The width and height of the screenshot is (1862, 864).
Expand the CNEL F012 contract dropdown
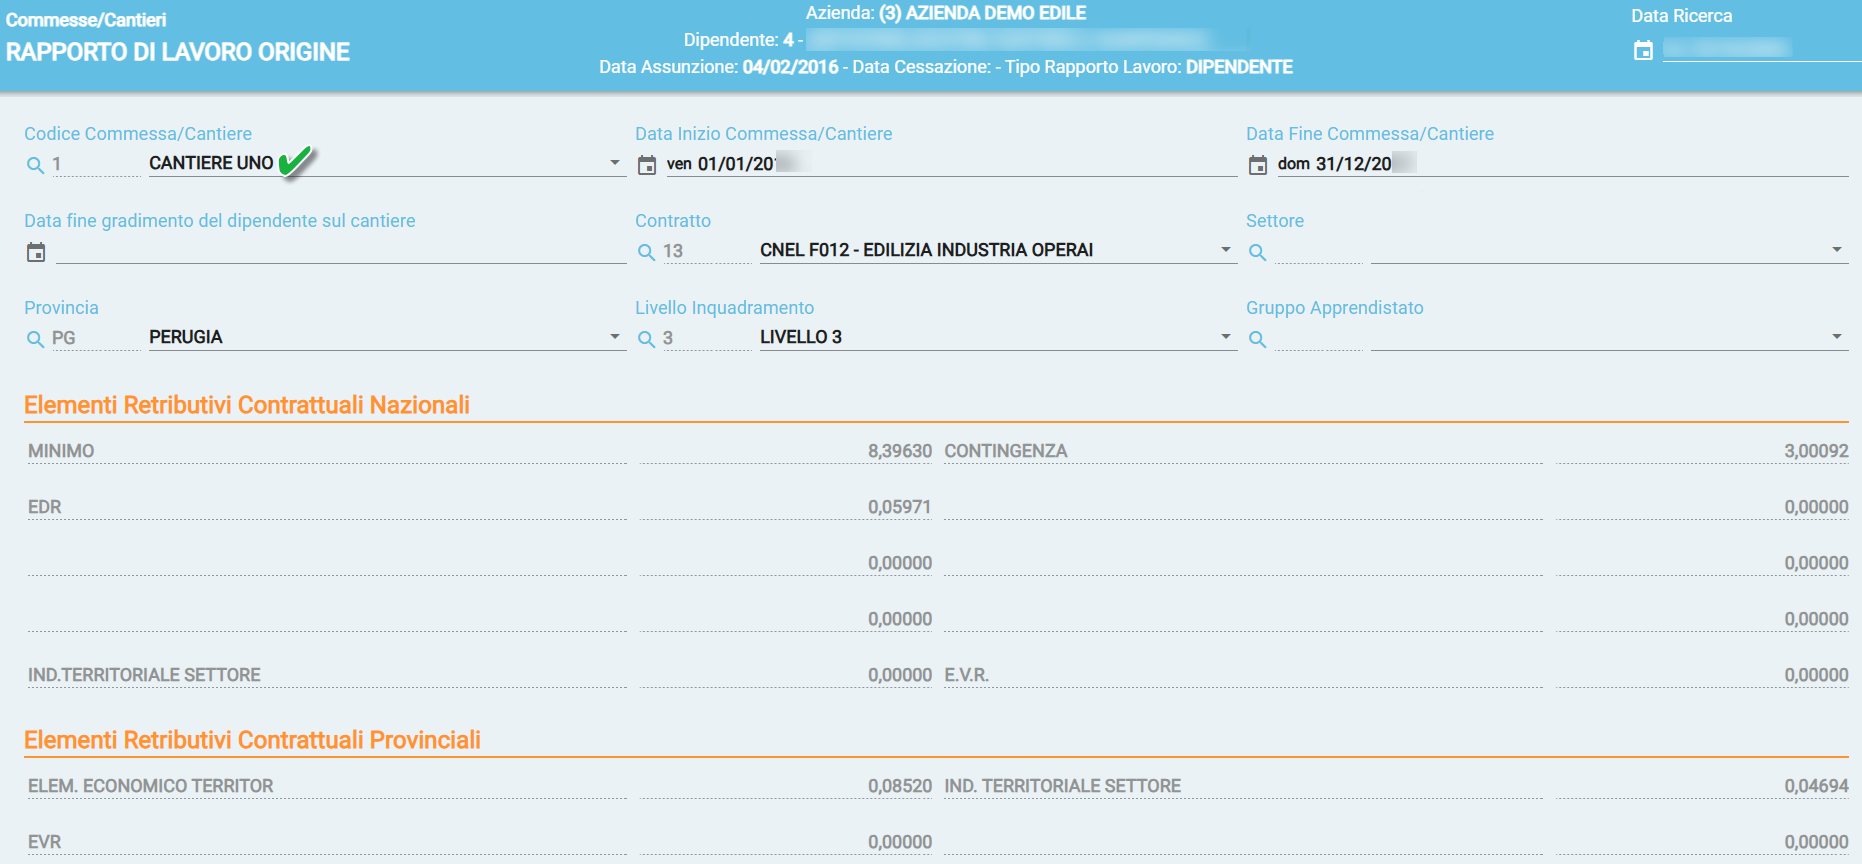coord(1226,250)
